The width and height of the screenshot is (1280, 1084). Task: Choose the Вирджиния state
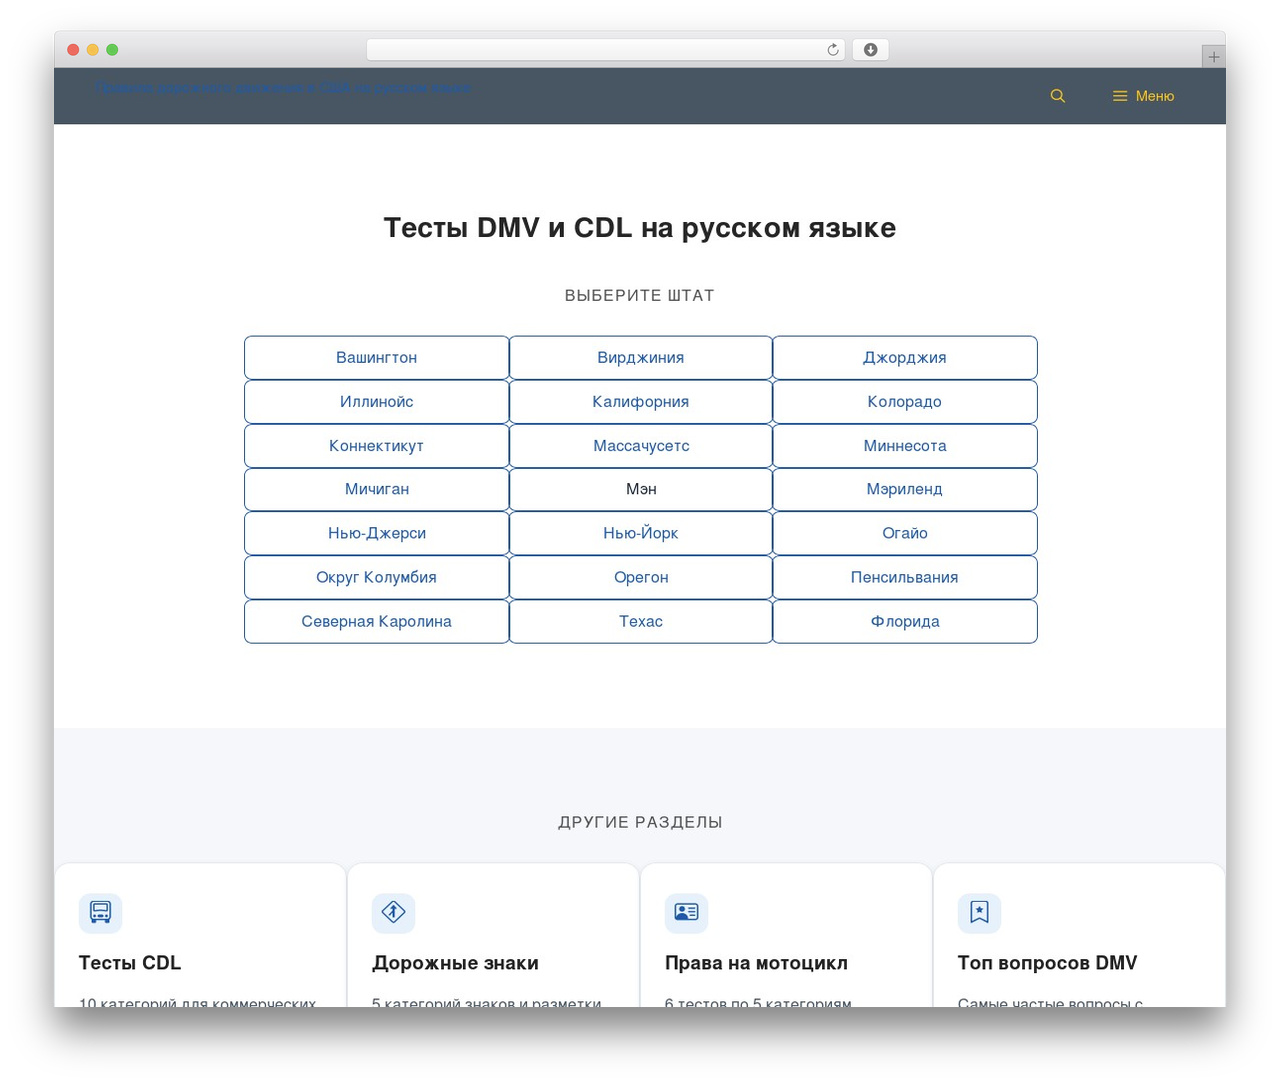(x=641, y=358)
